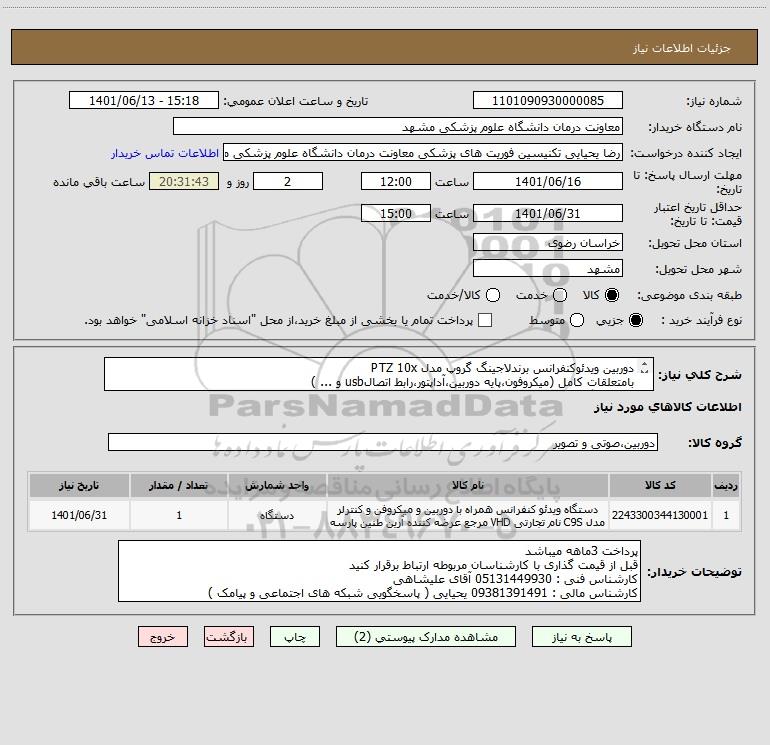Click the goods group field دوربین،صوتی و تصویر
Image resolution: width=770 pixels, height=745 pixels.
[x=383, y=442]
